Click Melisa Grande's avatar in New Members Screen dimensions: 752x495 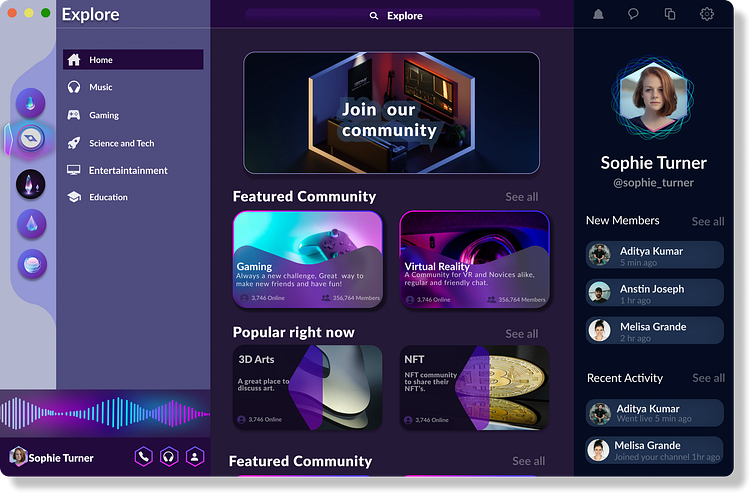pyautogui.click(x=599, y=330)
